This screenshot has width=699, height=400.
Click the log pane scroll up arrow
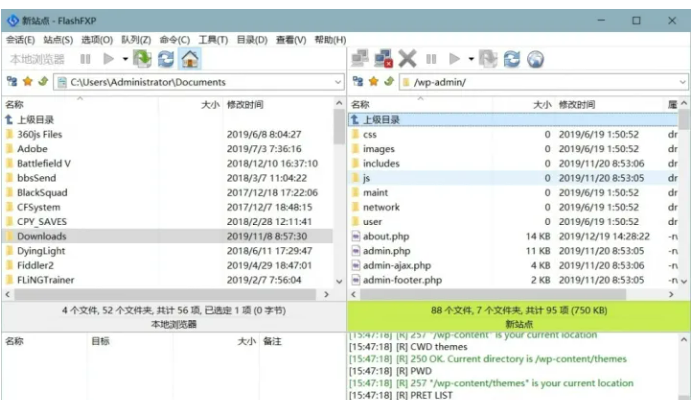[684, 340]
